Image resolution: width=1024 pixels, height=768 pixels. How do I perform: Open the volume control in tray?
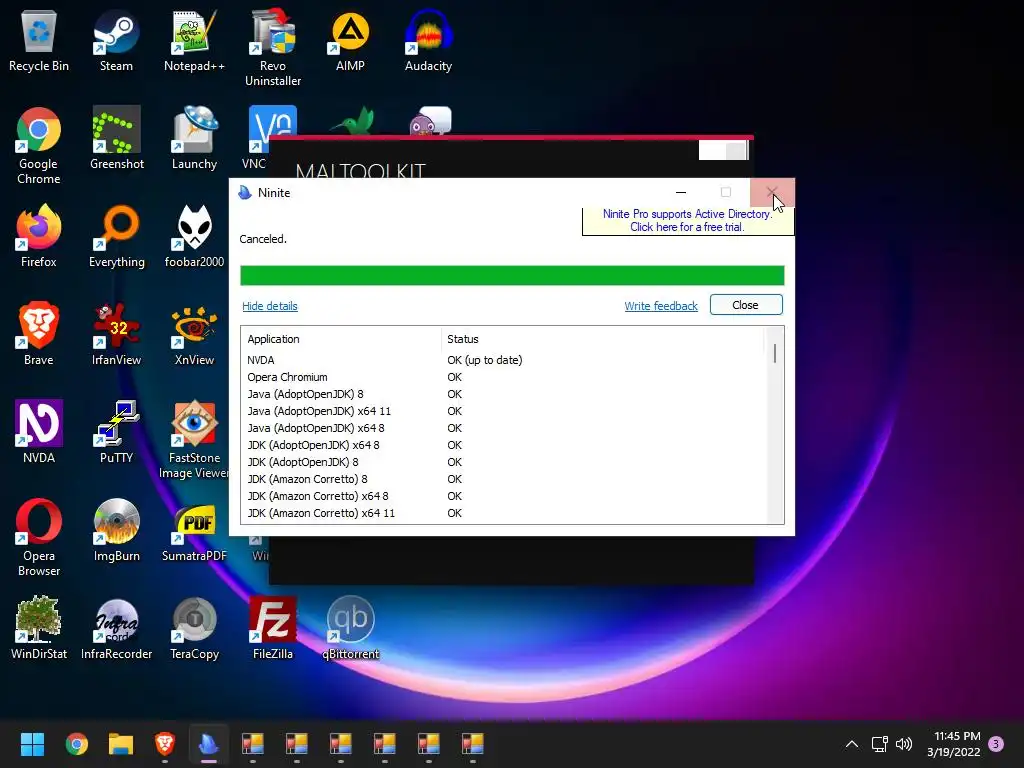pyautogui.click(x=904, y=743)
